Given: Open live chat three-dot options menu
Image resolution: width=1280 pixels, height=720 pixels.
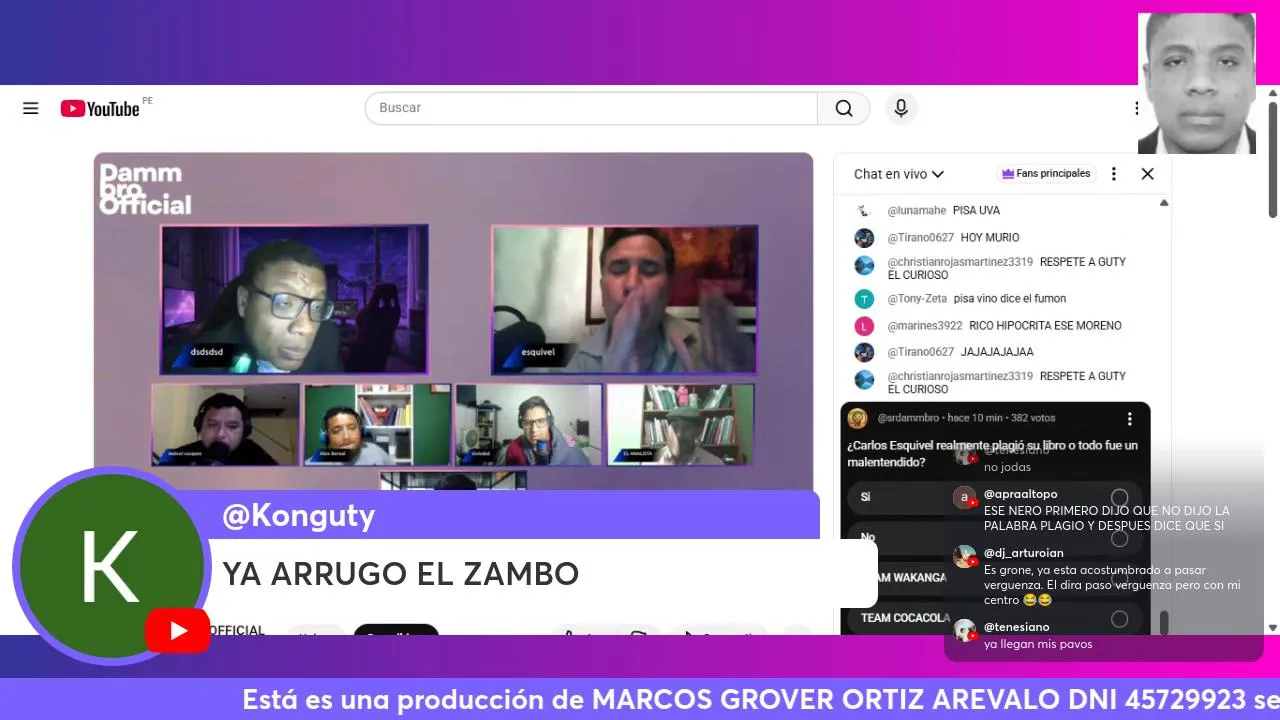Looking at the screenshot, I should pos(1114,174).
